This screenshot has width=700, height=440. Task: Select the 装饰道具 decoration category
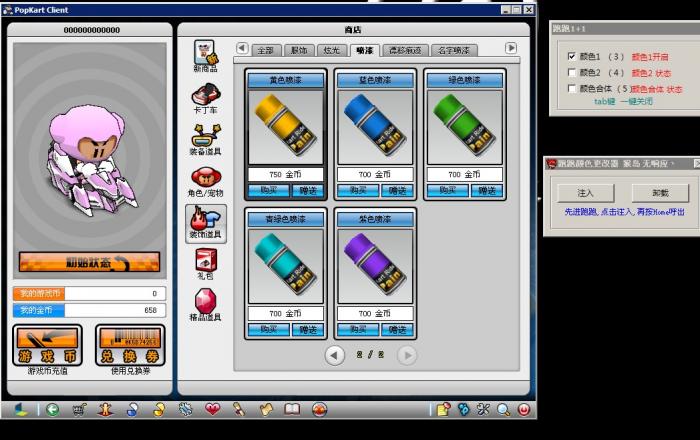pos(206,224)
